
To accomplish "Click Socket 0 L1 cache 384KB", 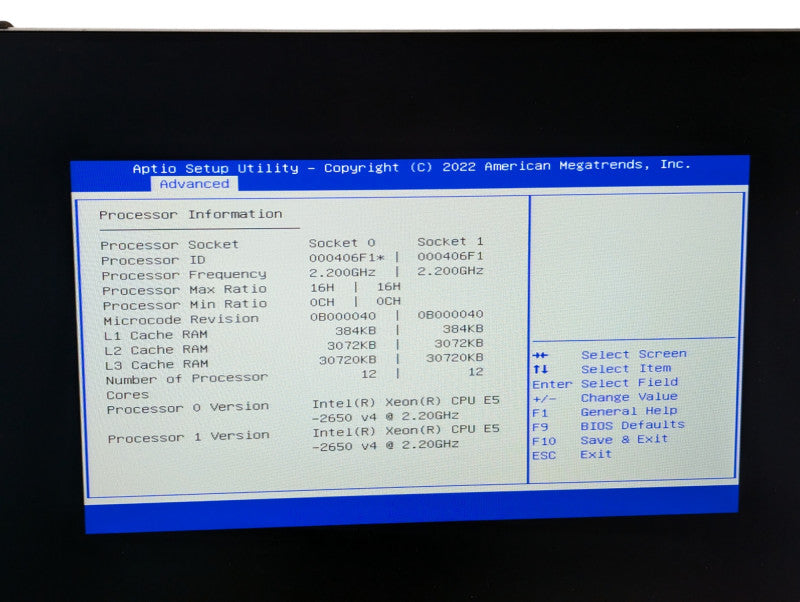I will (356, 331).
